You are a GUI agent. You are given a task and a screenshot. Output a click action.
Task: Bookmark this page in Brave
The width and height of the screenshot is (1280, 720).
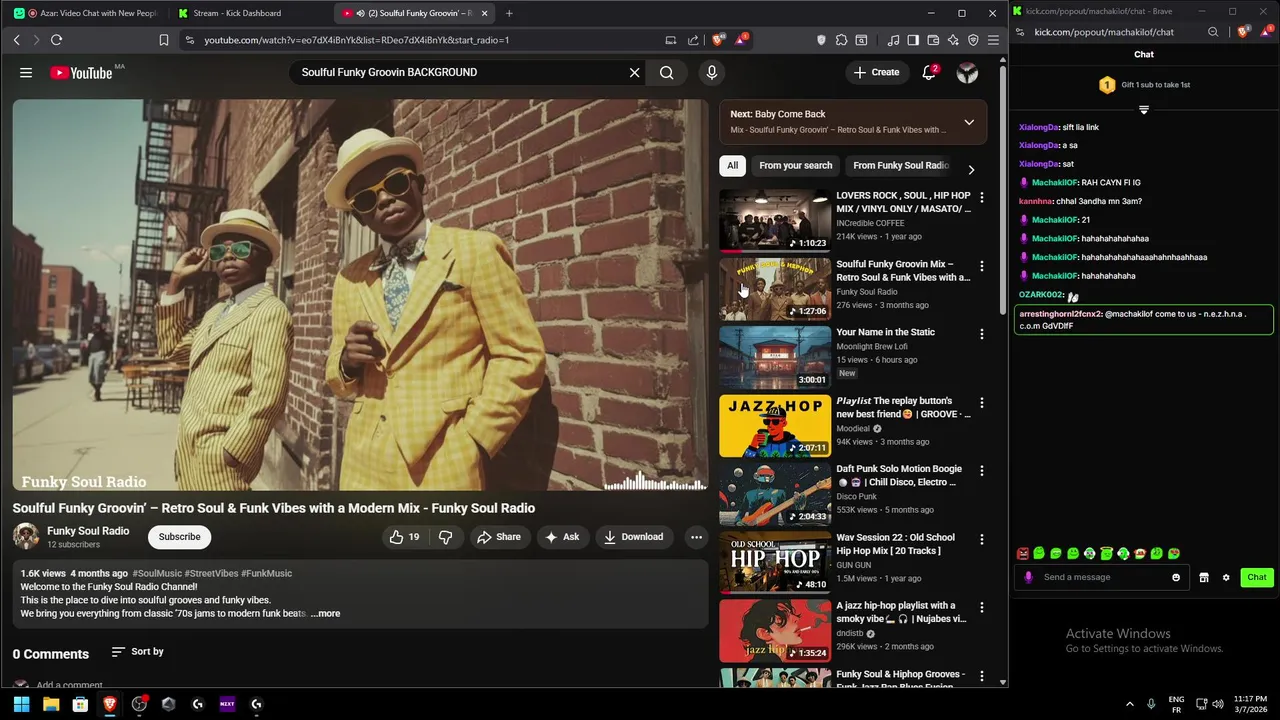pyautogui.click(x=164, y=40)
